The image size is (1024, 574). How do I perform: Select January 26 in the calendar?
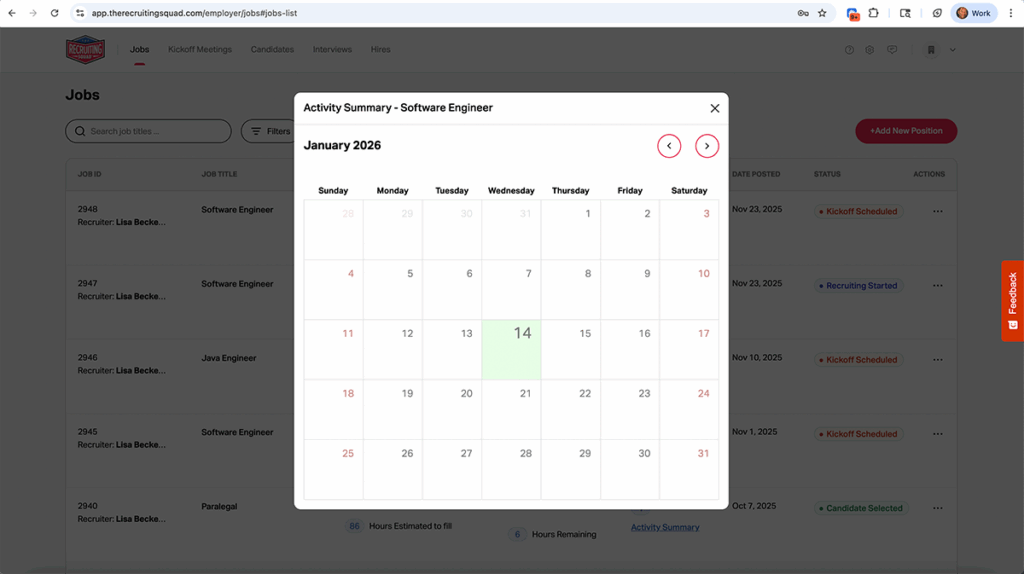click(x=392, y=470)
